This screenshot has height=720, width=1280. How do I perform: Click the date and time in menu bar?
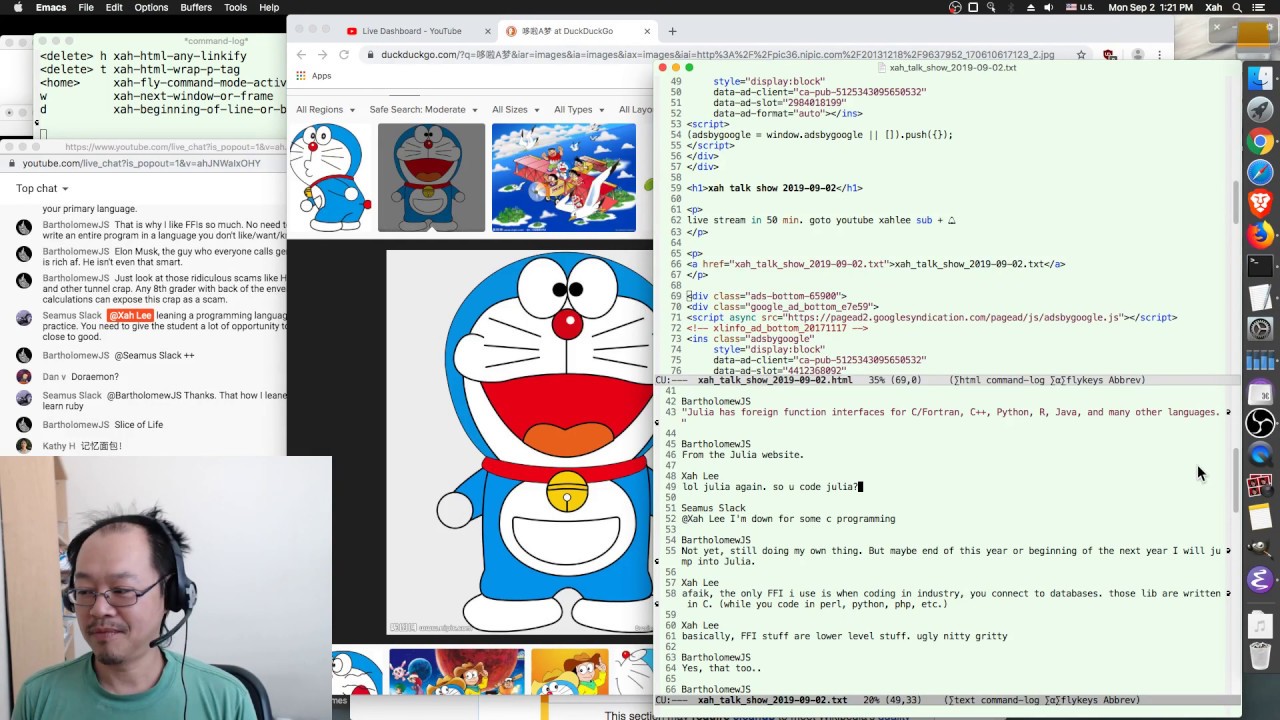pyautogui.click(x=1151, y=7)
